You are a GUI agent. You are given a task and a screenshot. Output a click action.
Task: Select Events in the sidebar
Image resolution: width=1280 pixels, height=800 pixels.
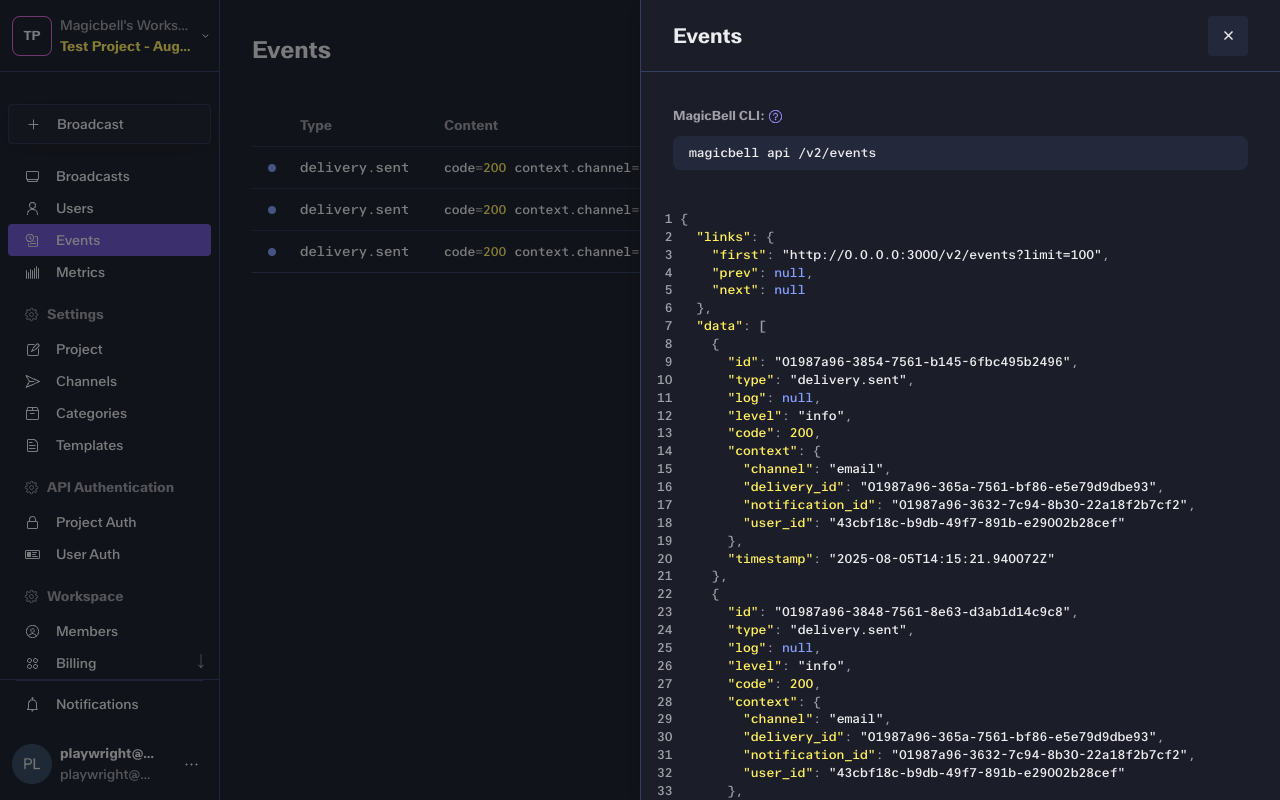click(x=110, y=240)
